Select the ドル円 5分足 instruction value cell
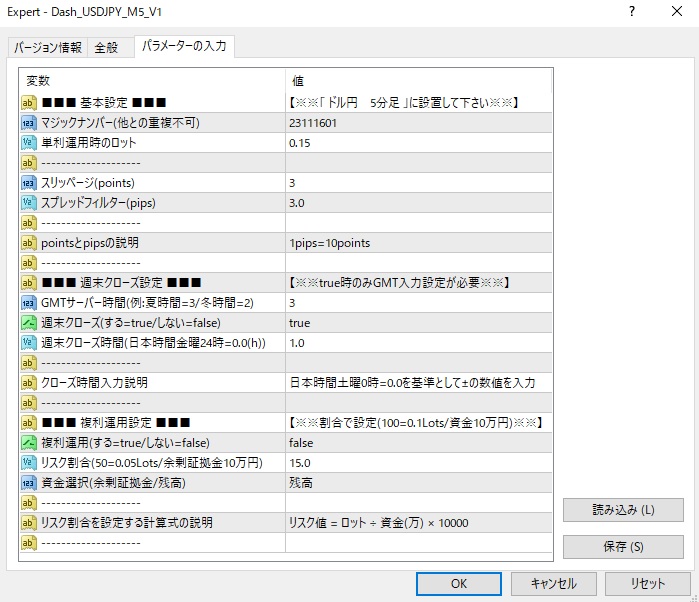Screen dimensions: 699x602 point(419,103)
